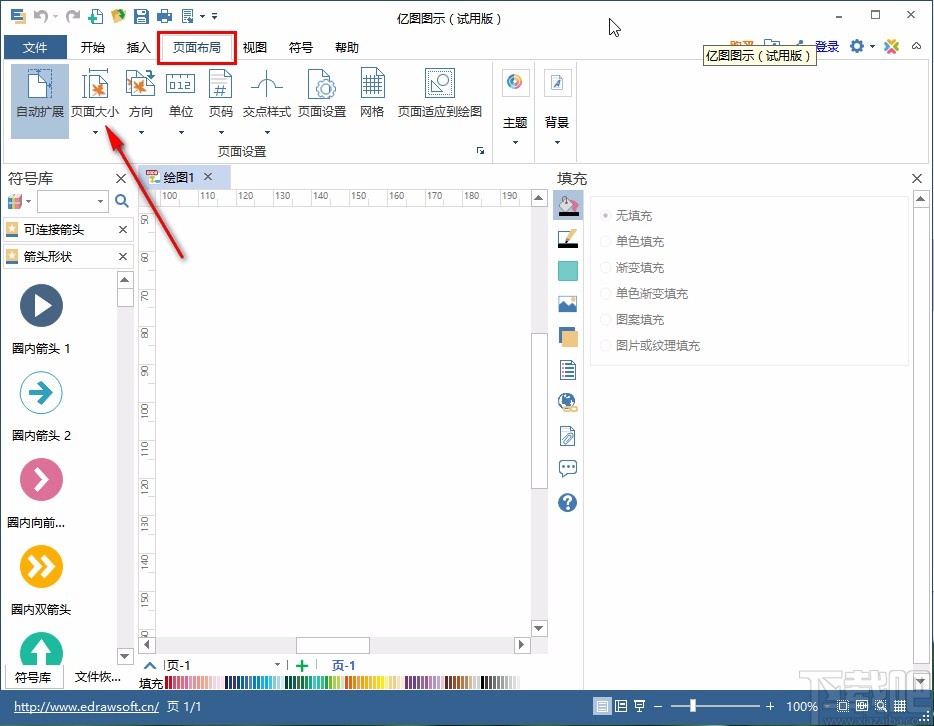Open the 文件 menu
934x726 pixels.
tap(35, 47)
